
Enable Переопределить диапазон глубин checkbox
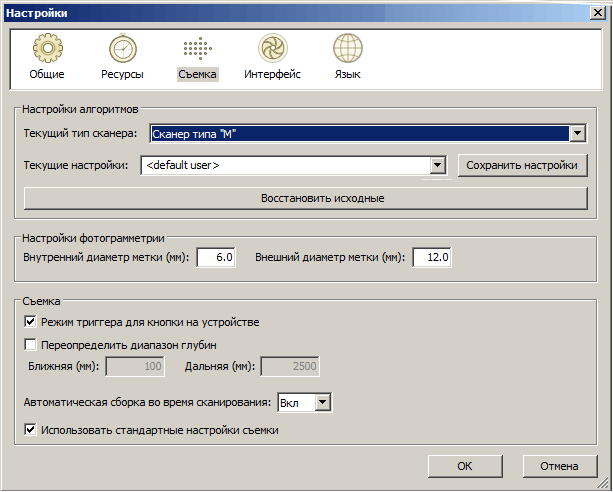coord(30,345)
